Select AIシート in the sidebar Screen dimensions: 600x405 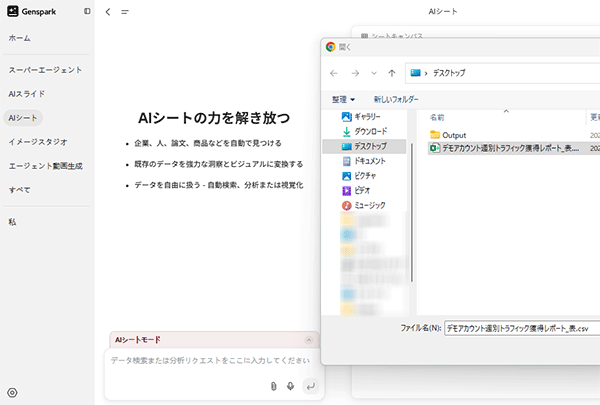[23, 118]
